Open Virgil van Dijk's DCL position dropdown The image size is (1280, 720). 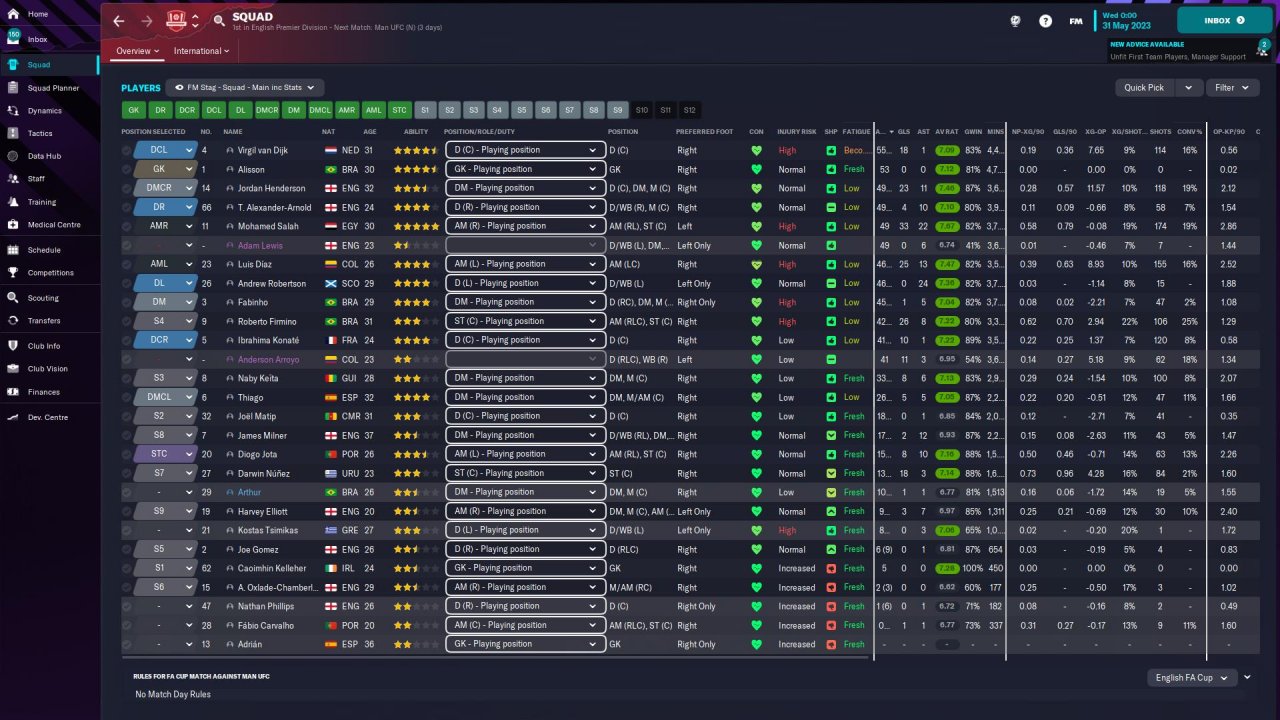coord(166,150)
